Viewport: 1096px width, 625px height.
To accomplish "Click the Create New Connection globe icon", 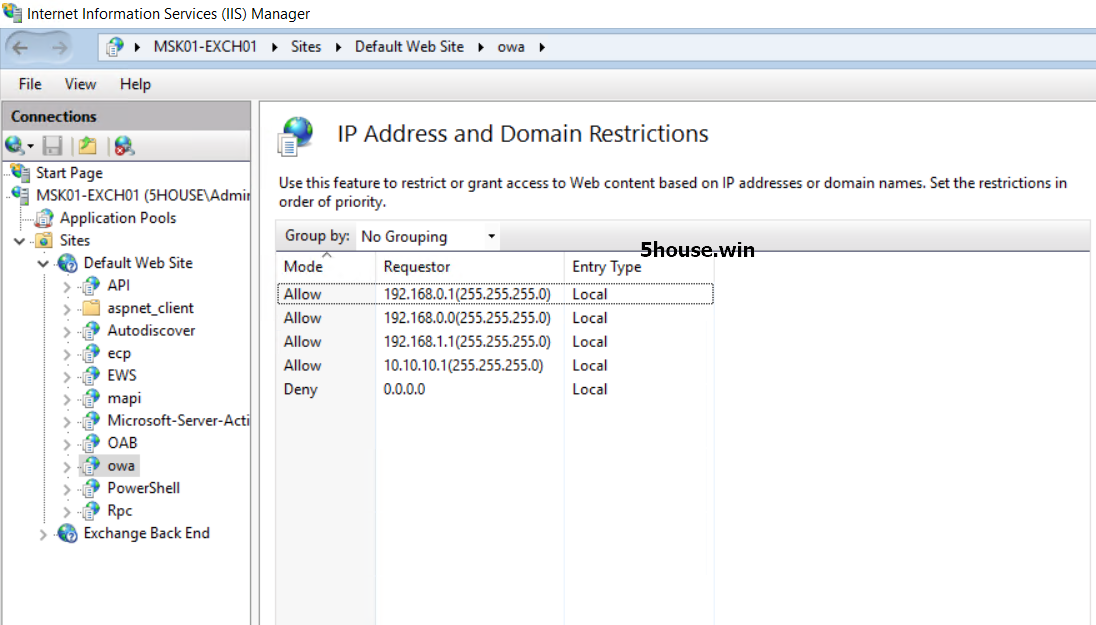I will click(x=15, y=146).
